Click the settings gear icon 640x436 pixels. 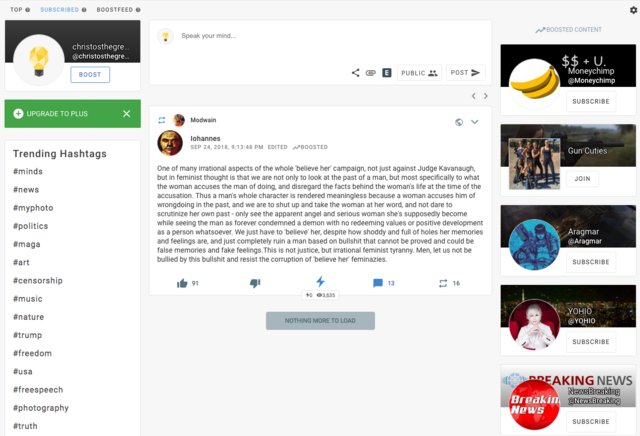pyautogui.click(x=633, y=10)
